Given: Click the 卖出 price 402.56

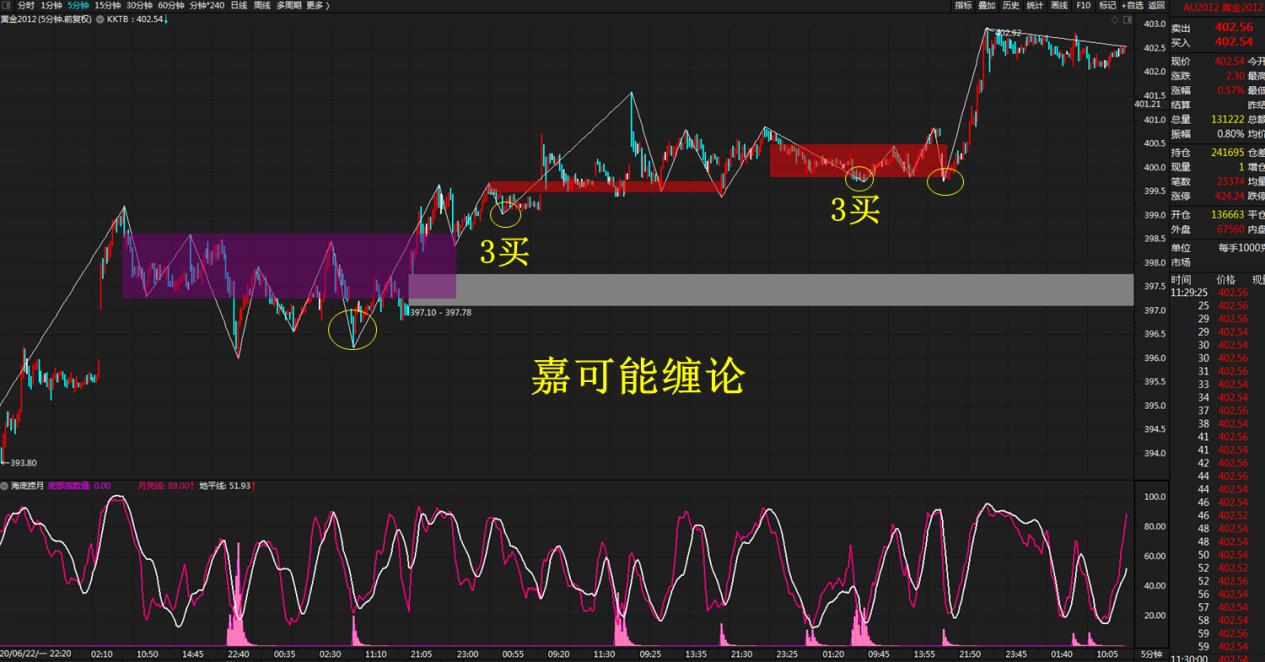Looking at the screenshot, I should tap(1234, 28).
